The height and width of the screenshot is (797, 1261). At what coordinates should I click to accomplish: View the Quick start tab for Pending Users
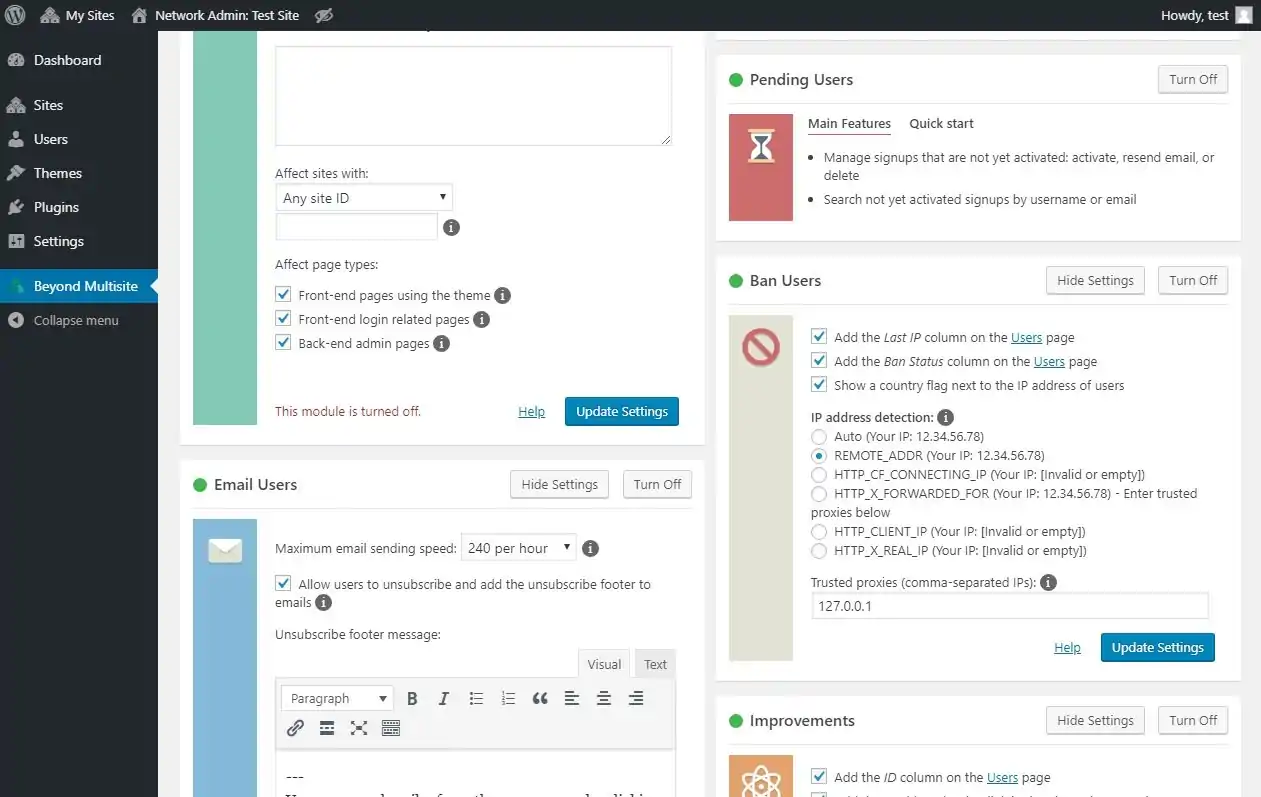click(x=941, y=123)
